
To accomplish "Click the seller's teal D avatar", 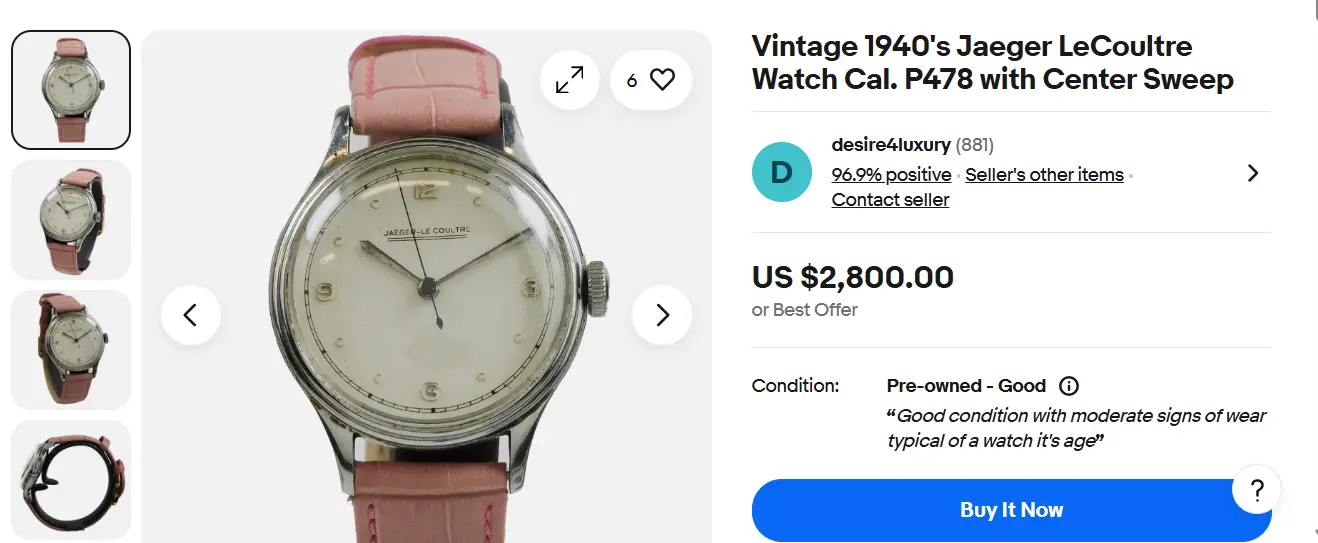I will [781, 172].
